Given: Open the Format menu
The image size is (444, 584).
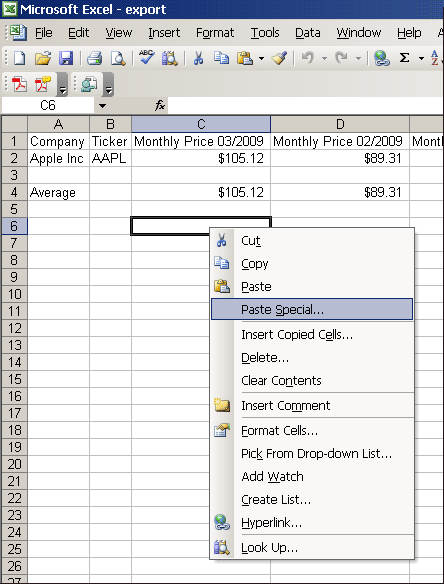Looking at the screenshot, I should point(215,33).
